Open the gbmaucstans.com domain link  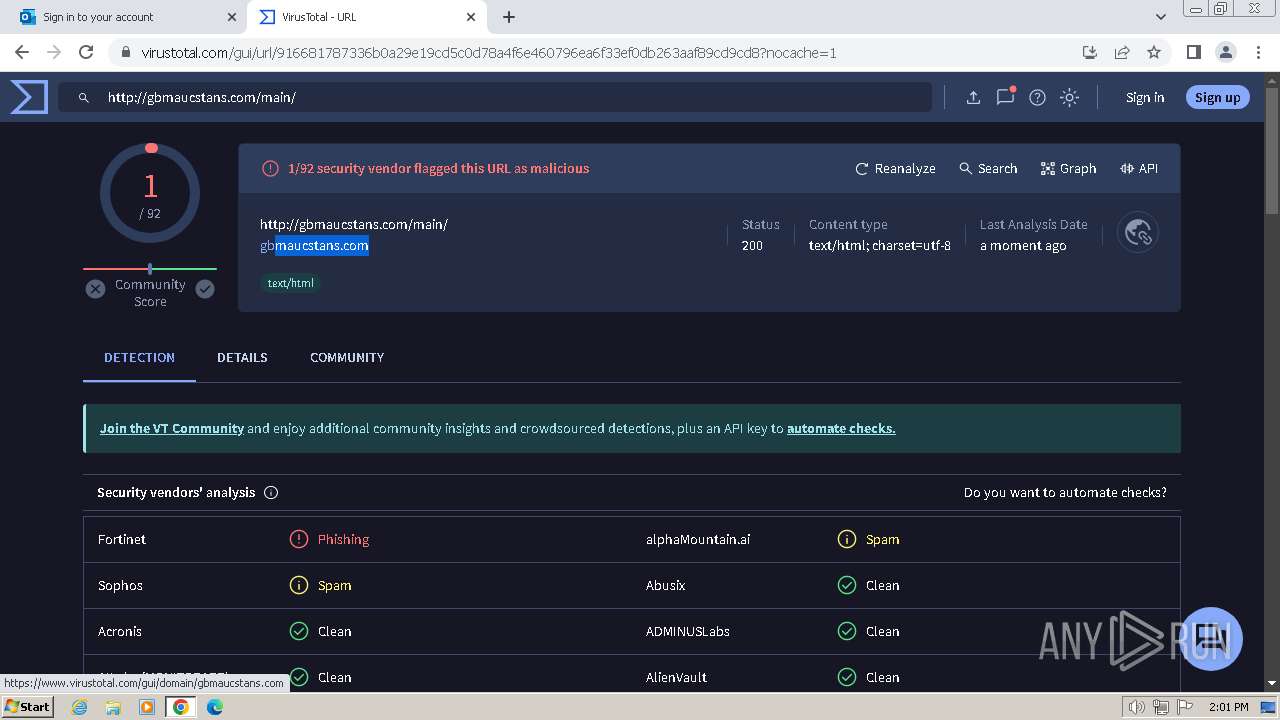coord(314,245)
